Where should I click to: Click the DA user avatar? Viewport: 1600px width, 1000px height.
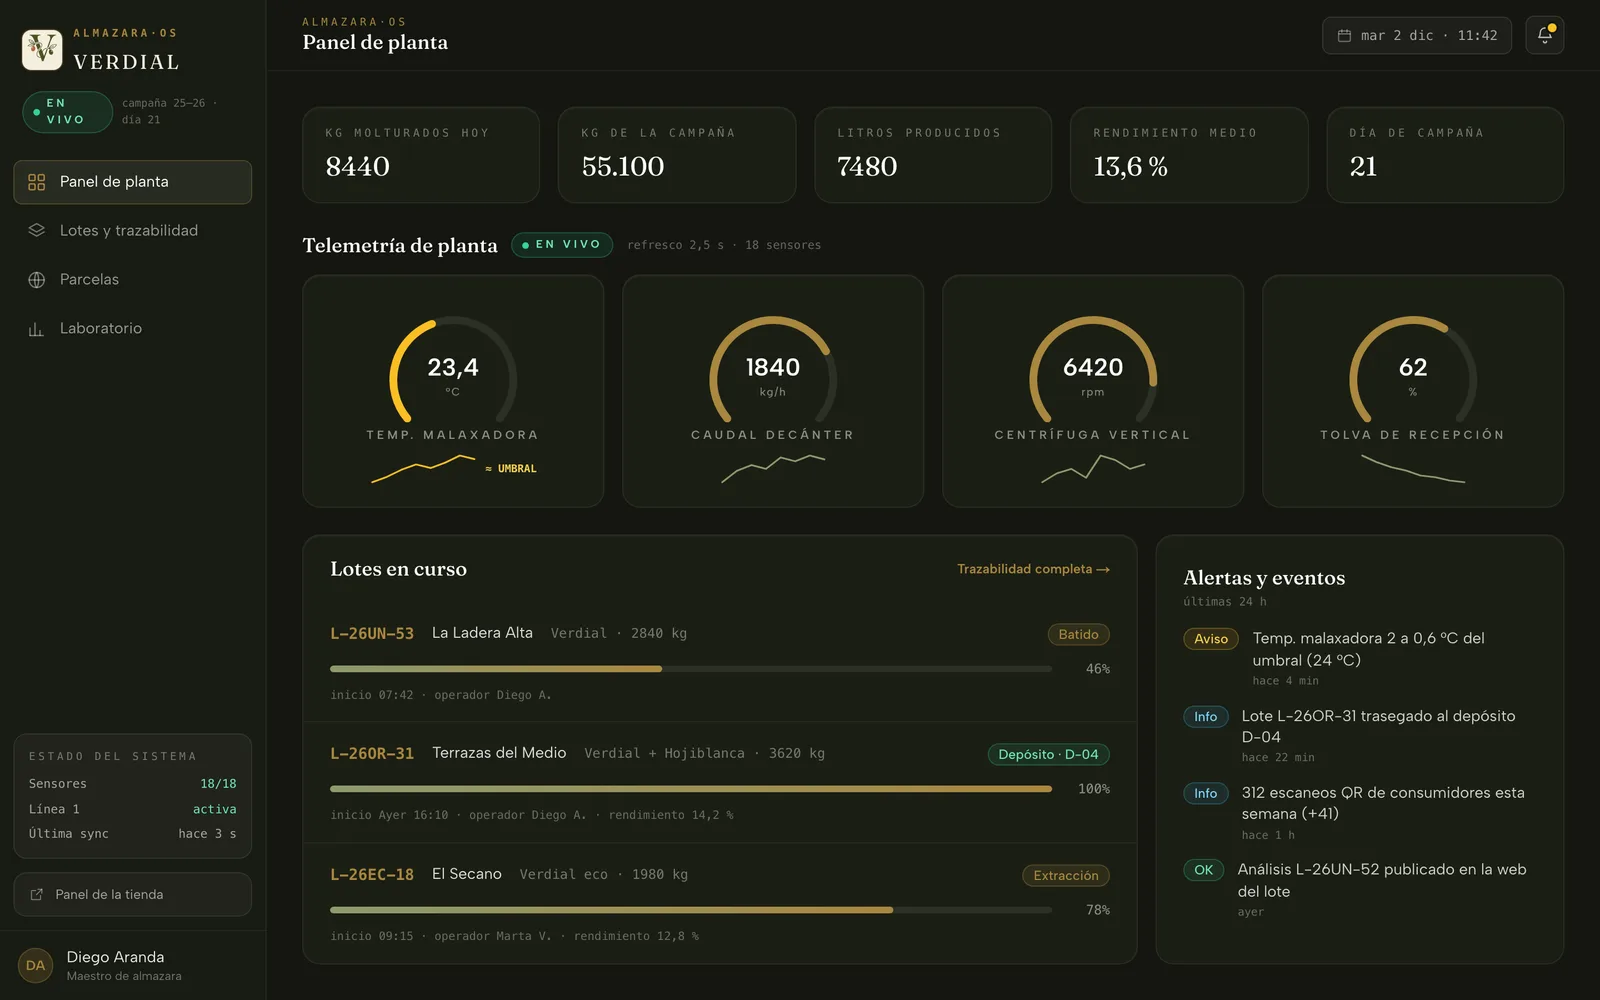35,965
